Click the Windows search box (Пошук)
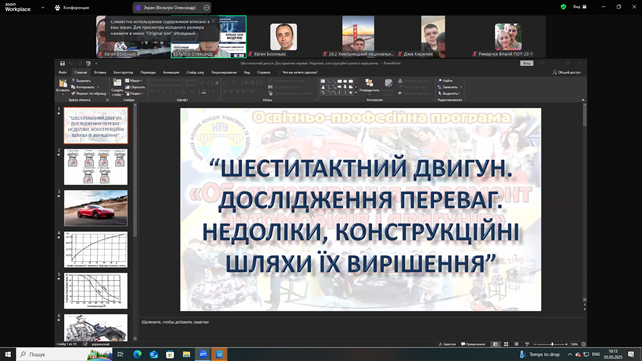The width and height of the screenshot is (642, 361). (65, 354)
